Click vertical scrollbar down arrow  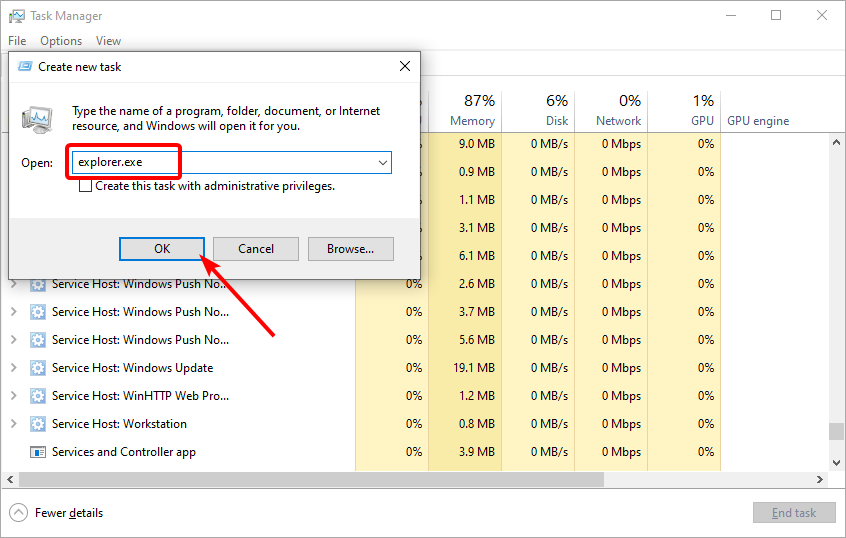[836, 462]
